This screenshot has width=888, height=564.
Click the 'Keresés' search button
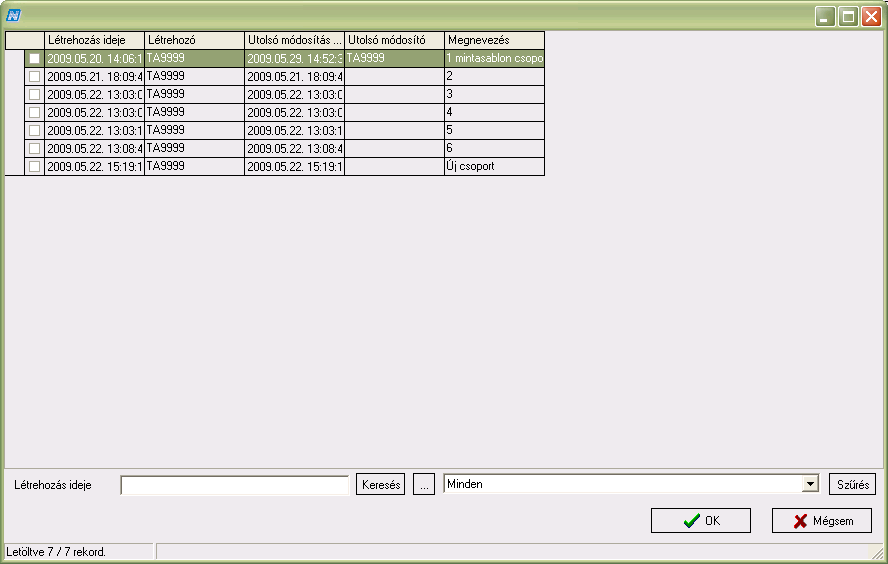[x=381, y=485]
